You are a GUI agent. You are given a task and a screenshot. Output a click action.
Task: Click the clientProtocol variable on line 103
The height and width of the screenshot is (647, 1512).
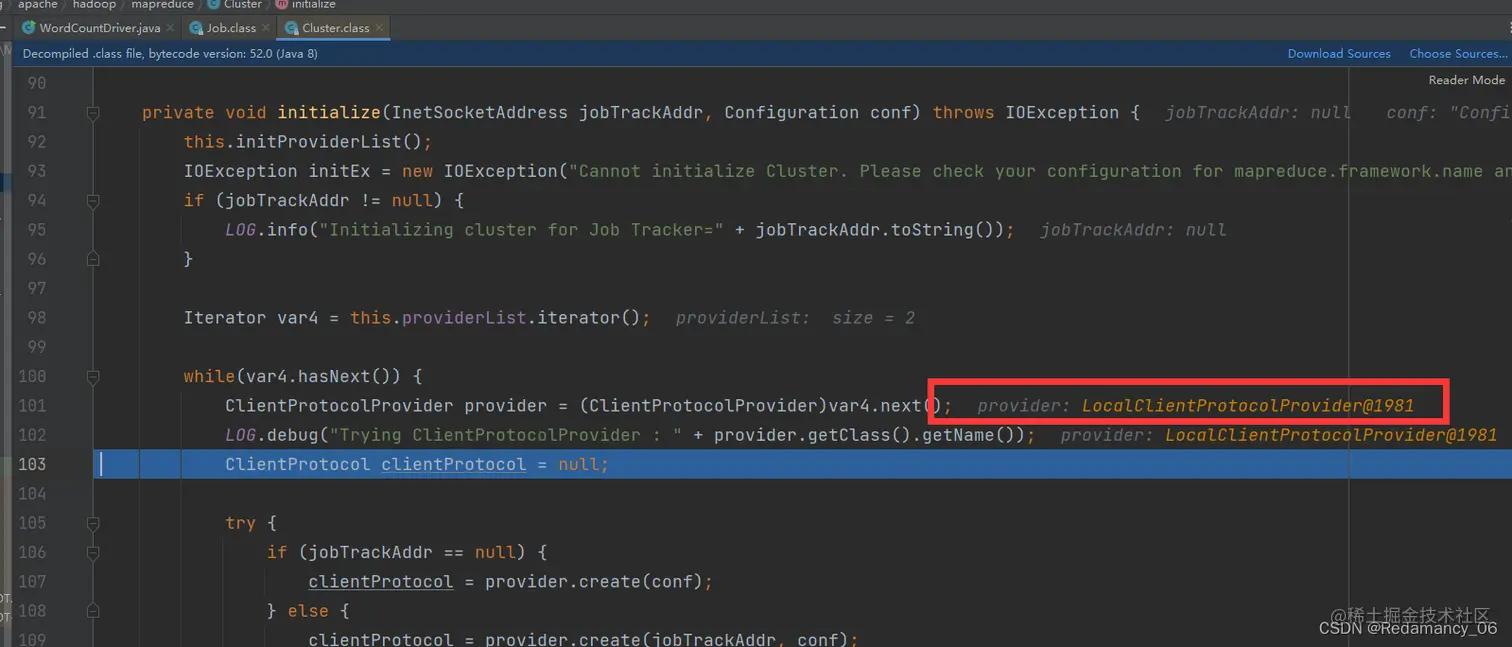coord(453,464)
